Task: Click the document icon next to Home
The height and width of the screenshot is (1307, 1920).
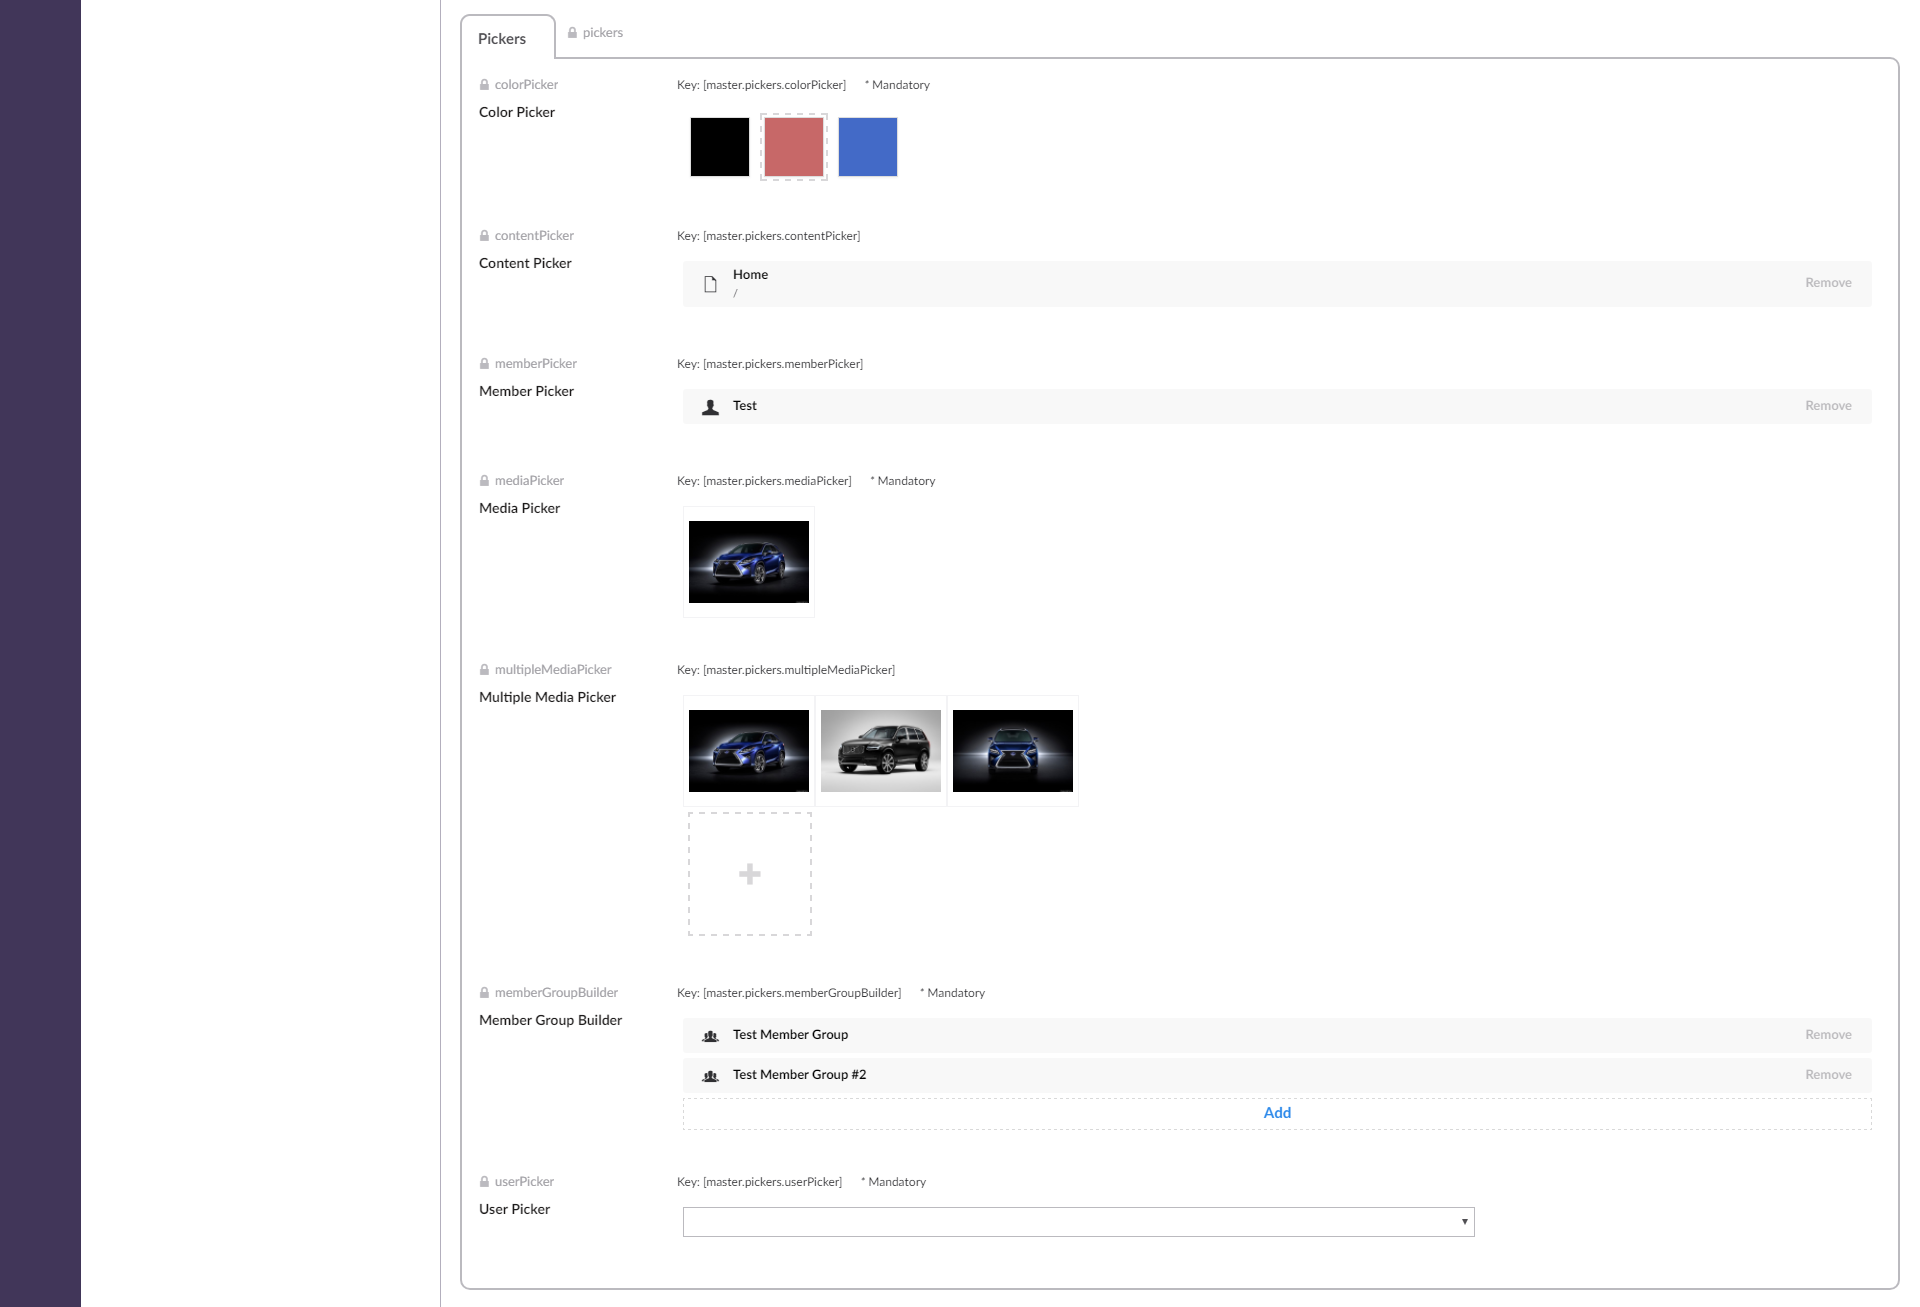Action: pos(710,284)
